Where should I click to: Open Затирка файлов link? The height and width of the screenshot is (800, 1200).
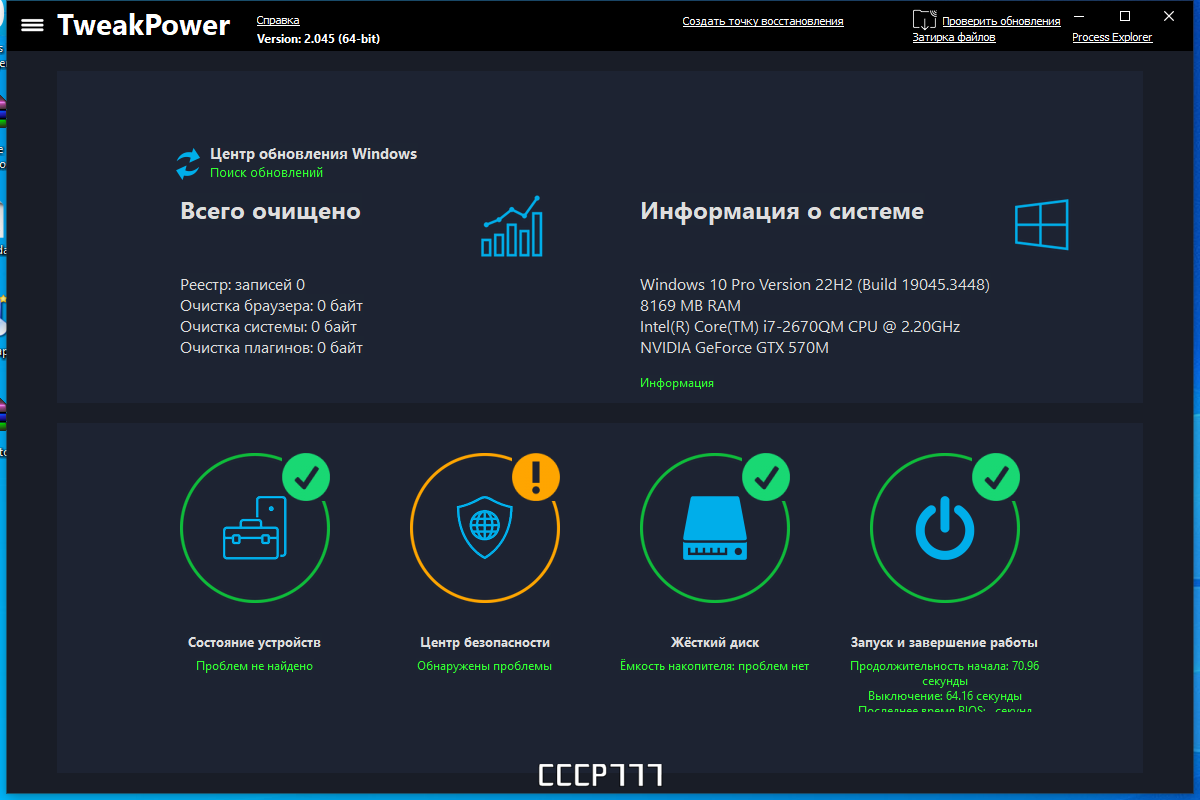pyautogui.click(x=954, y=37)
